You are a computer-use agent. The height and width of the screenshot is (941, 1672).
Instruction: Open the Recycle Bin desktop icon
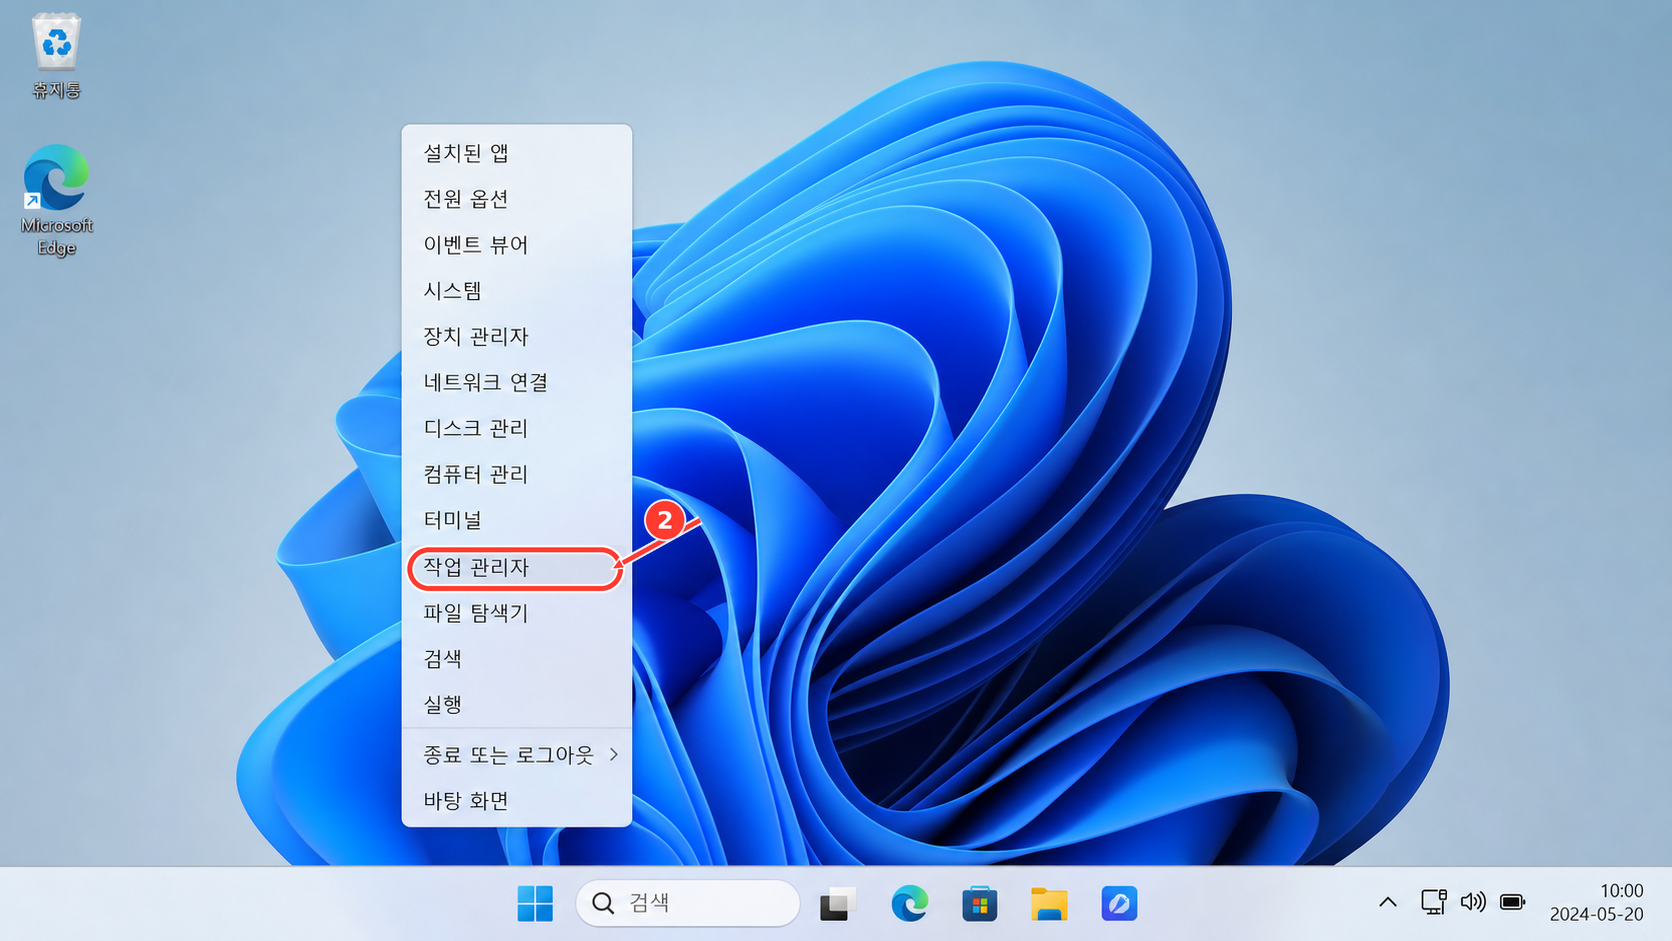tap(56, 55)
